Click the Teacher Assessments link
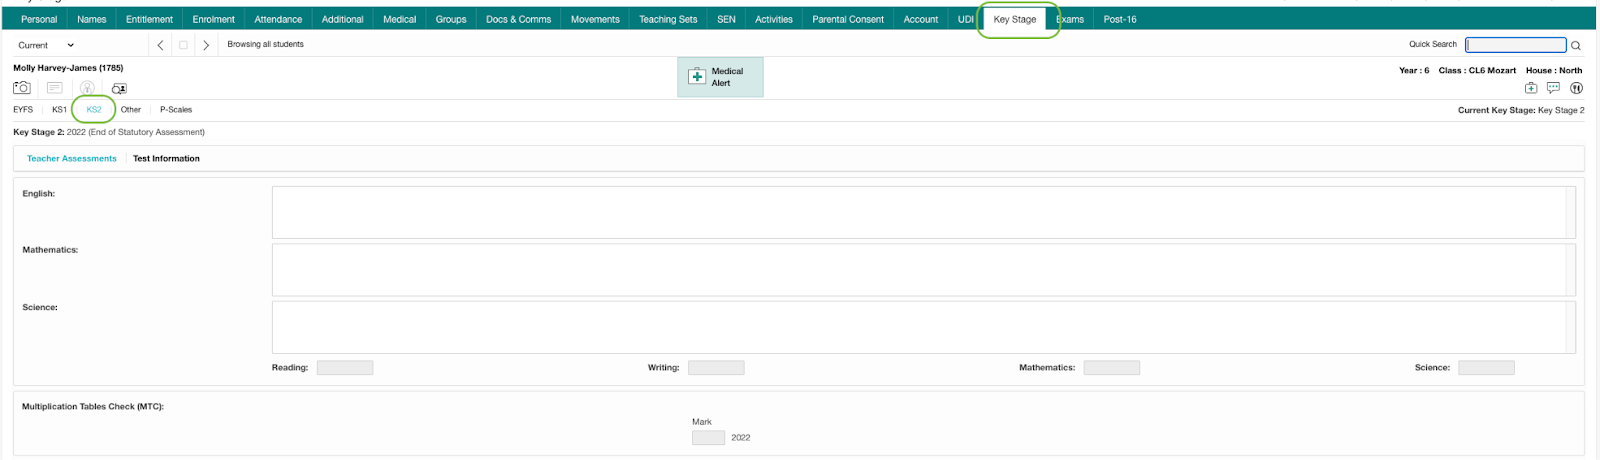Image resolution: width=1600 pixels, height=460 pixels. point(71,158)
